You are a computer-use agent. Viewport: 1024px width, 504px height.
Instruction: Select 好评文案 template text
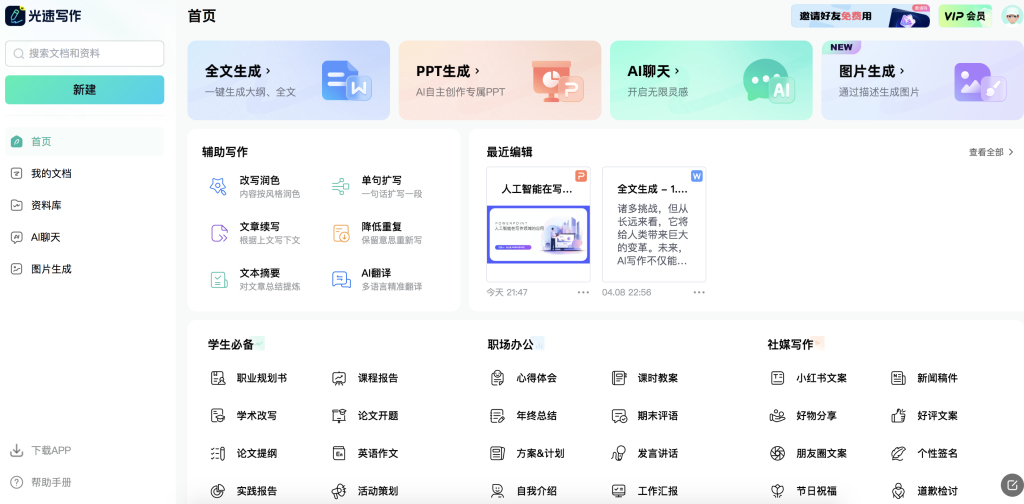pyautogui.click(x=937, y=416)
